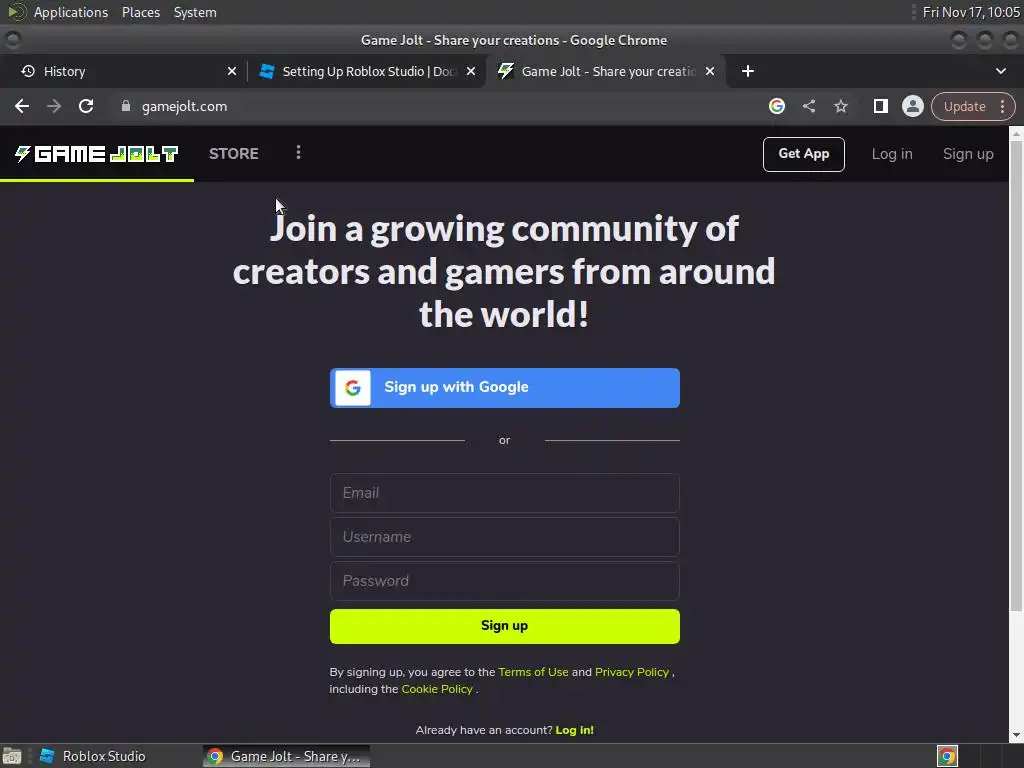
Task: Click Sign up with Google
Action: click(x=505, y=388)
